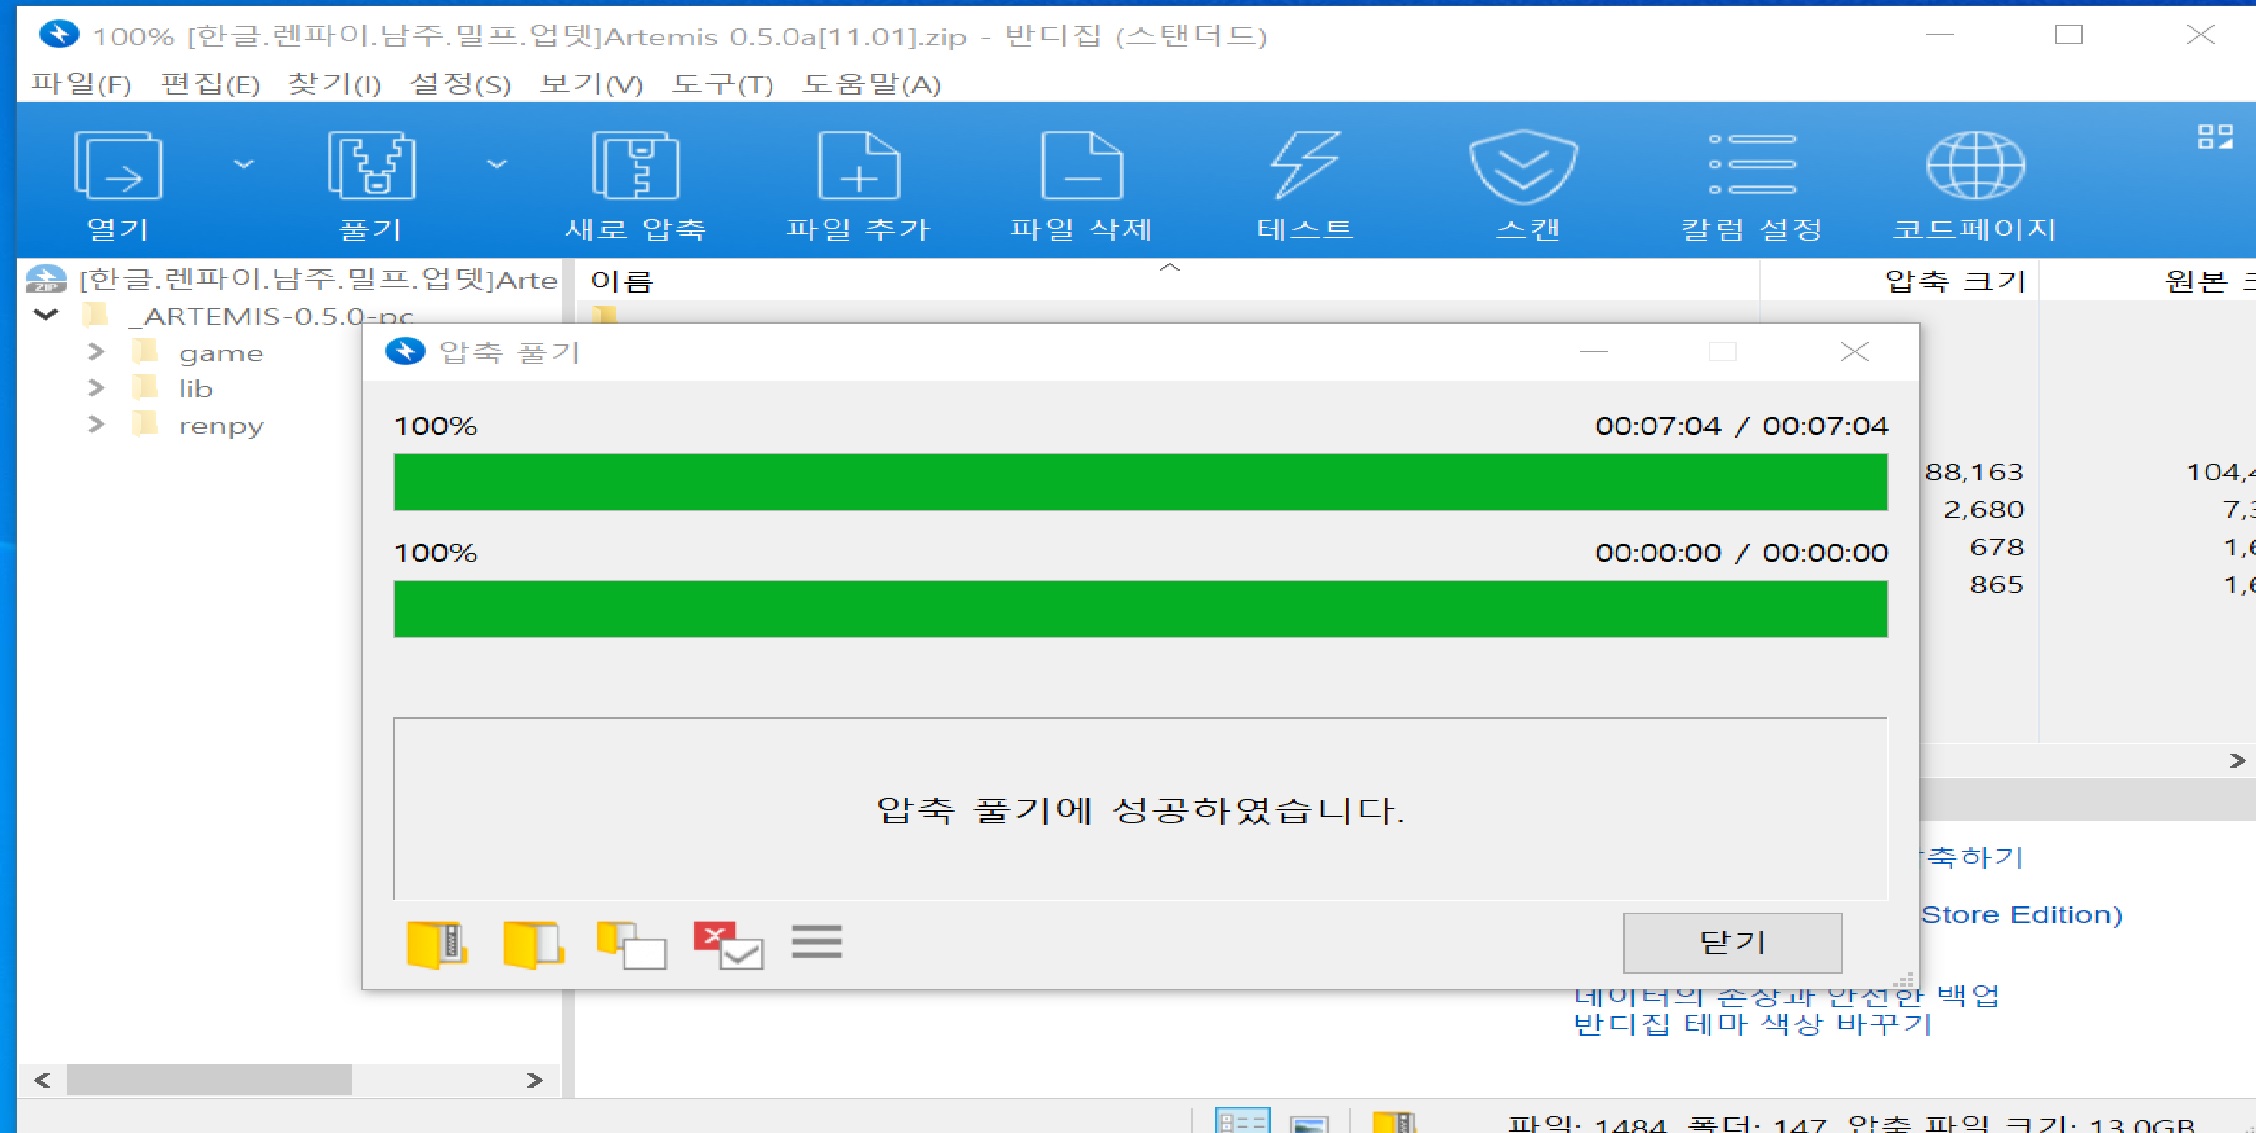Expand the game folder node
The width and height of the screenshot is (2256, 1133).
(96, 352)
